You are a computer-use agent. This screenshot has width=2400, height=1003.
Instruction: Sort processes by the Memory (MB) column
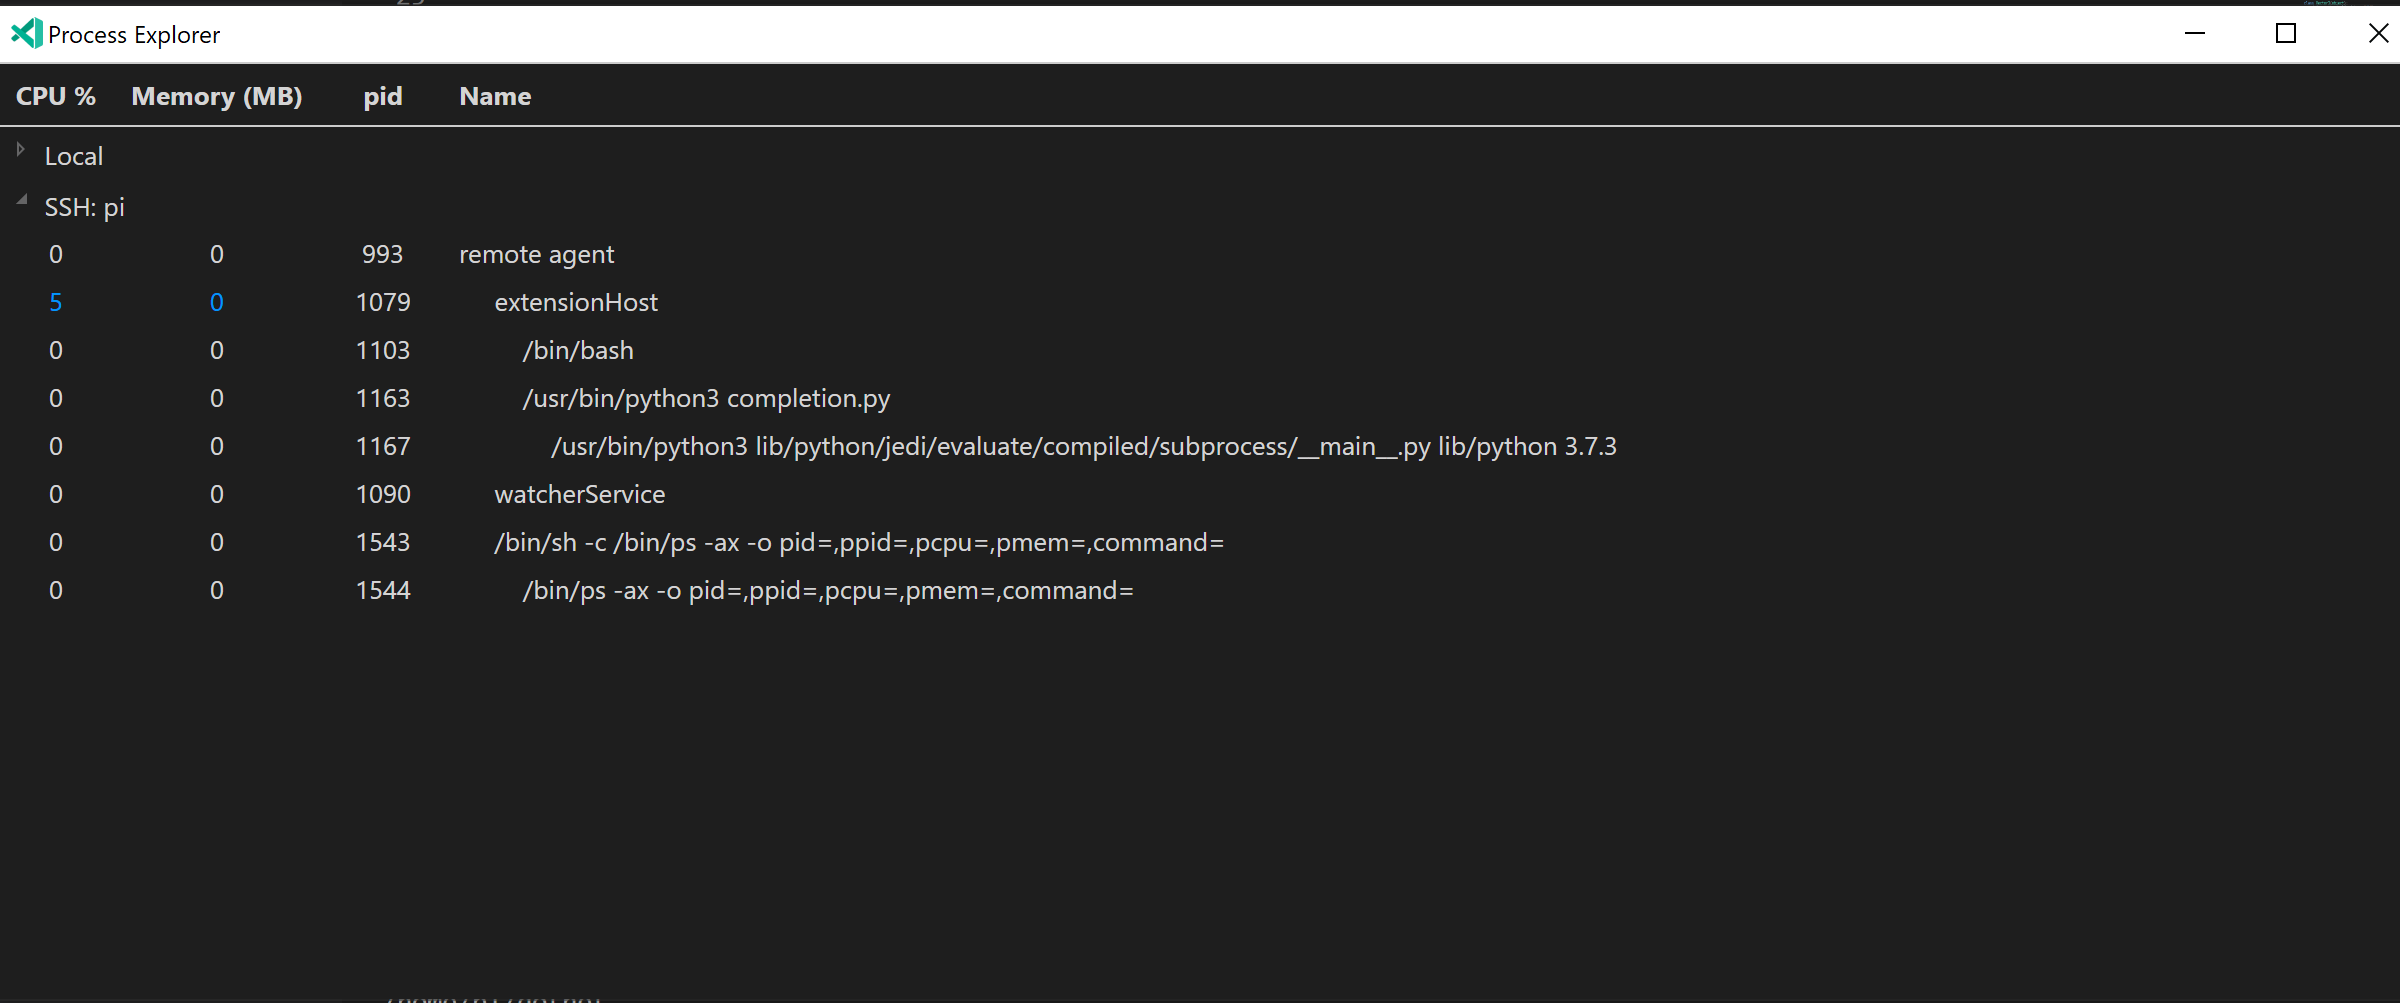click(216, 96)
